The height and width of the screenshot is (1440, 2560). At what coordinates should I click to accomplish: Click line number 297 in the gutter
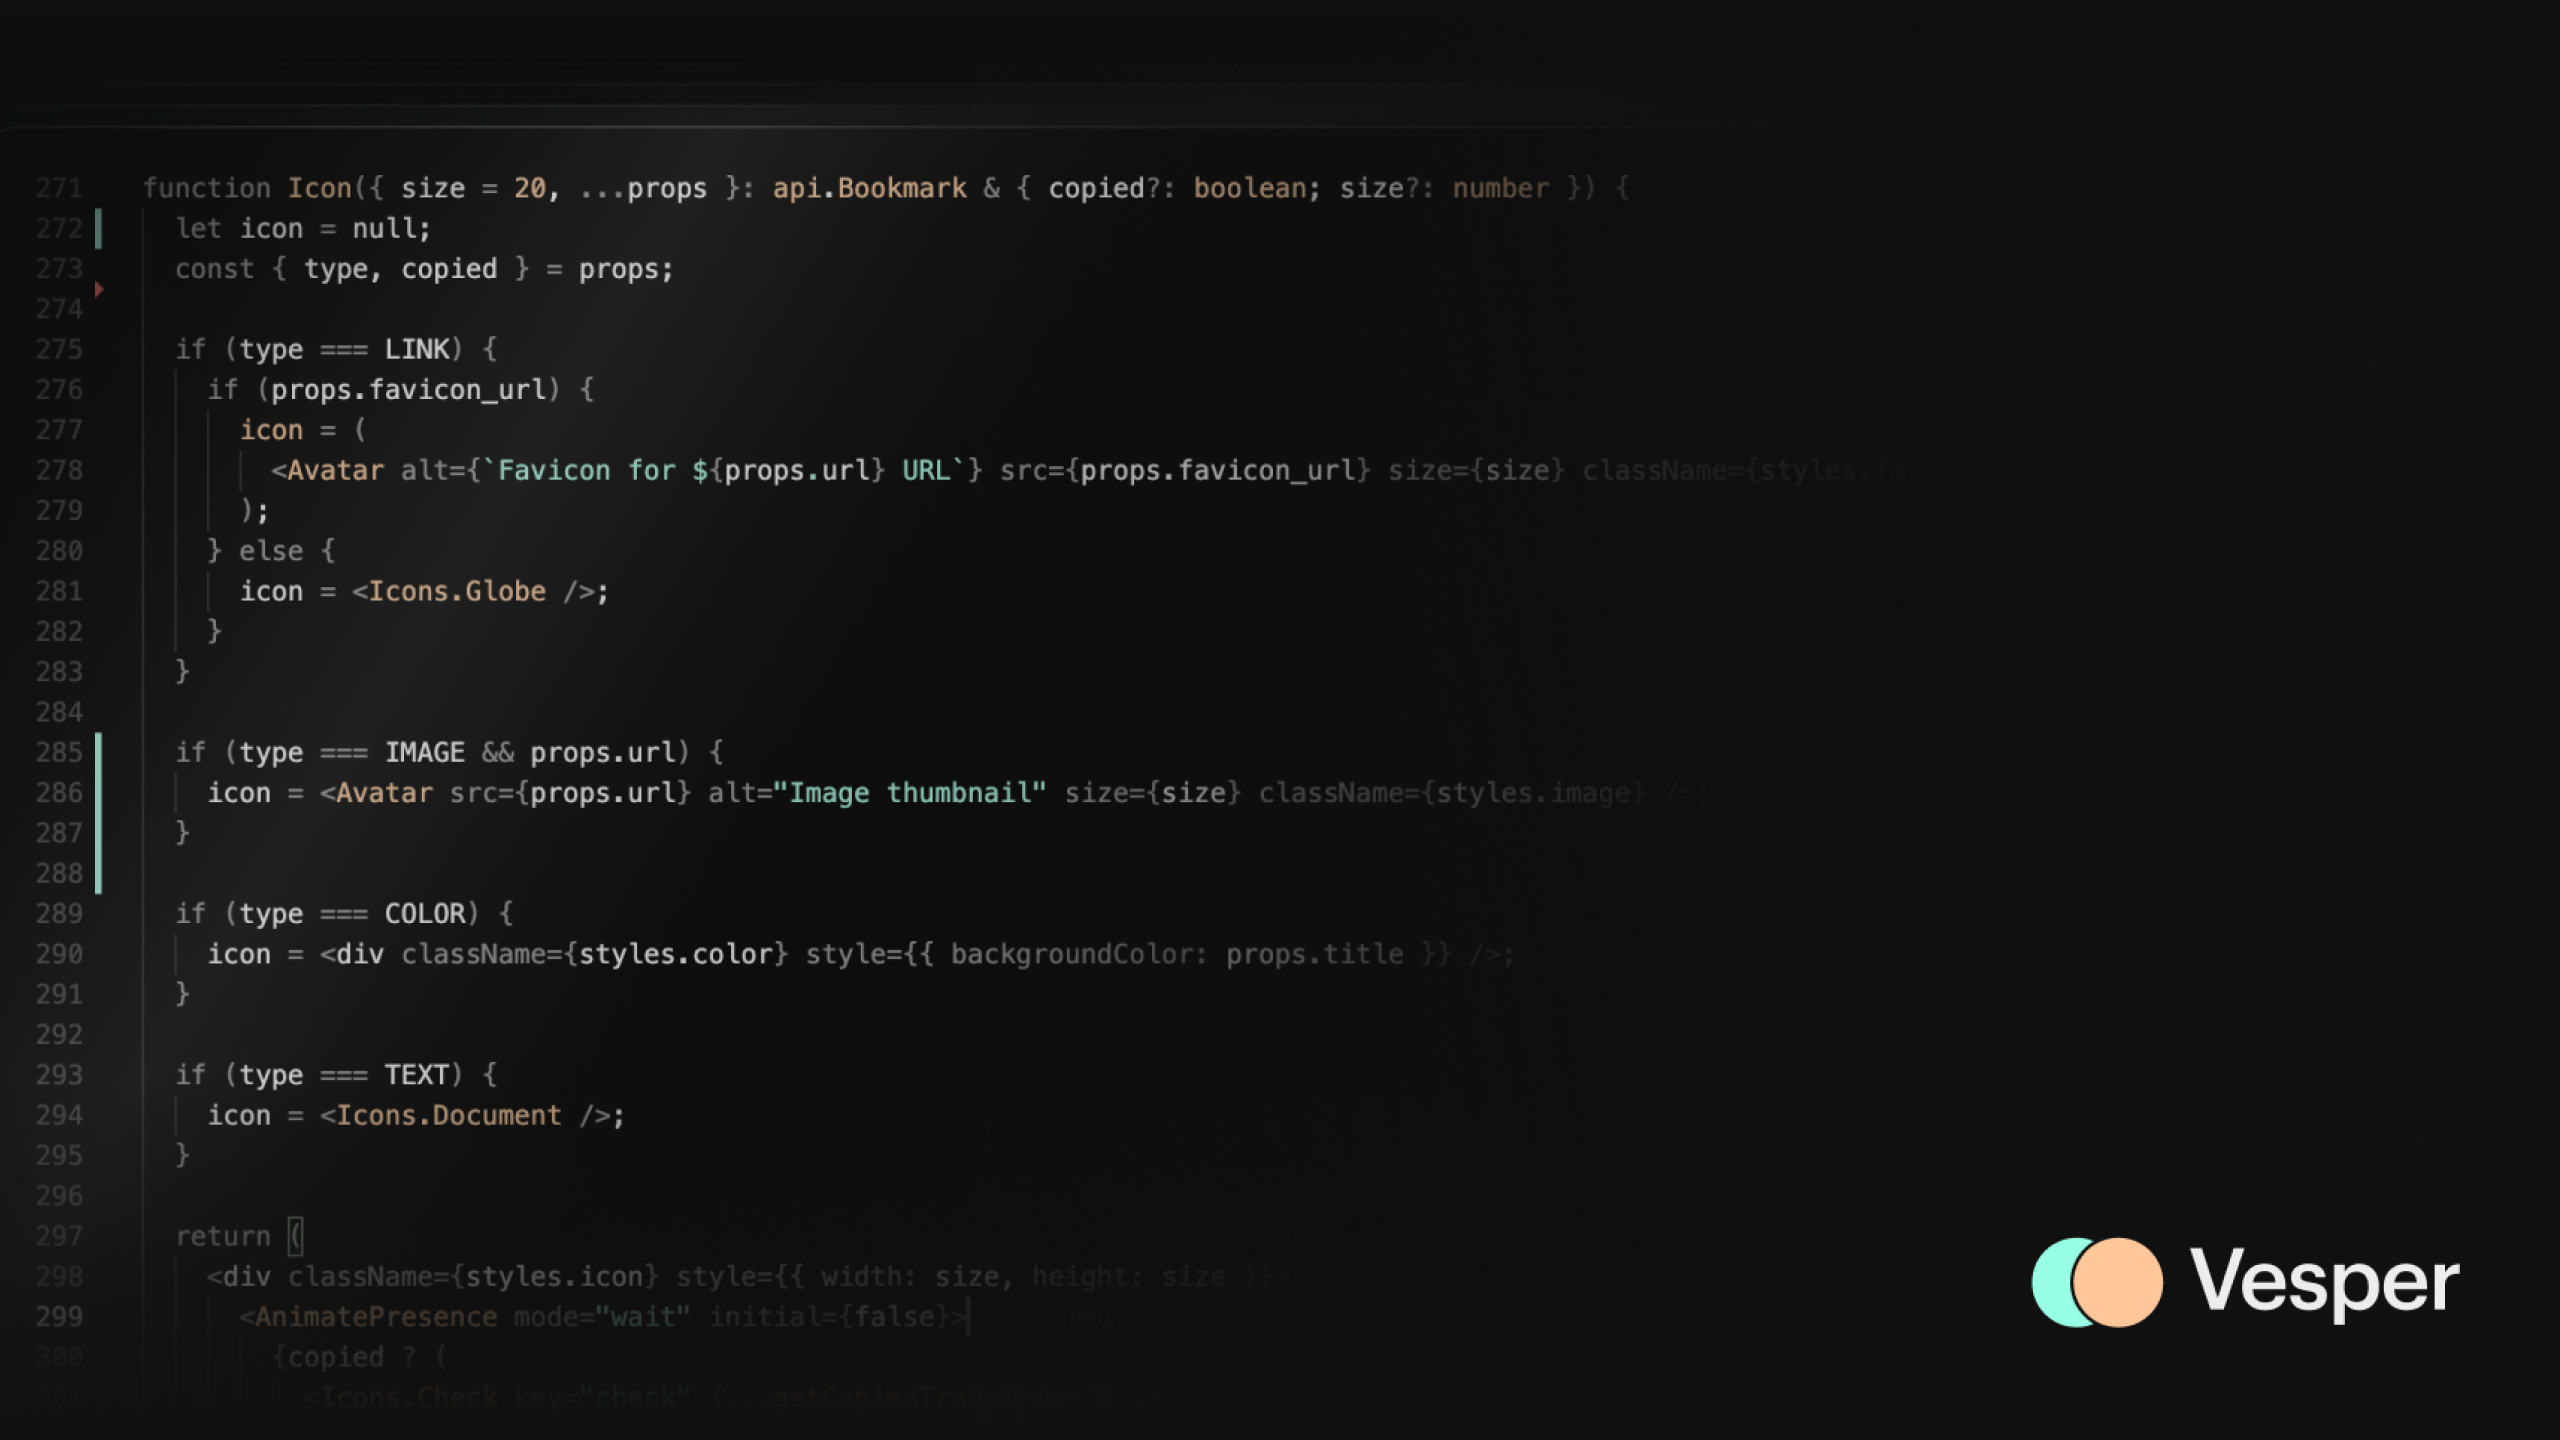[x=59, y=1236]
